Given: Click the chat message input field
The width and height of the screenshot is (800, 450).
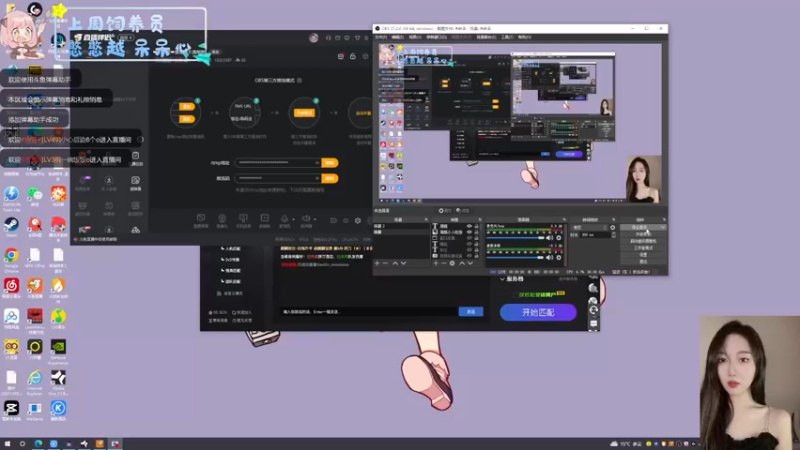Looking at the screenshot, I should click(x=368, y=311).
